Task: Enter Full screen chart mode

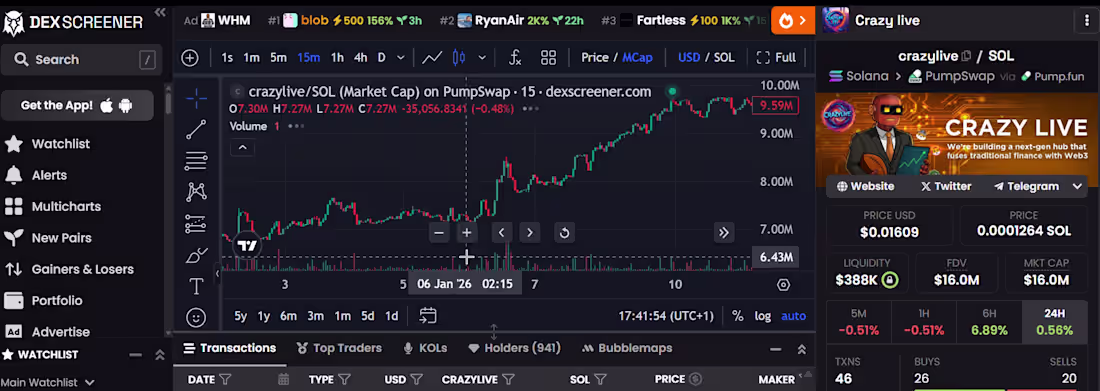Action: coord(776,58)
